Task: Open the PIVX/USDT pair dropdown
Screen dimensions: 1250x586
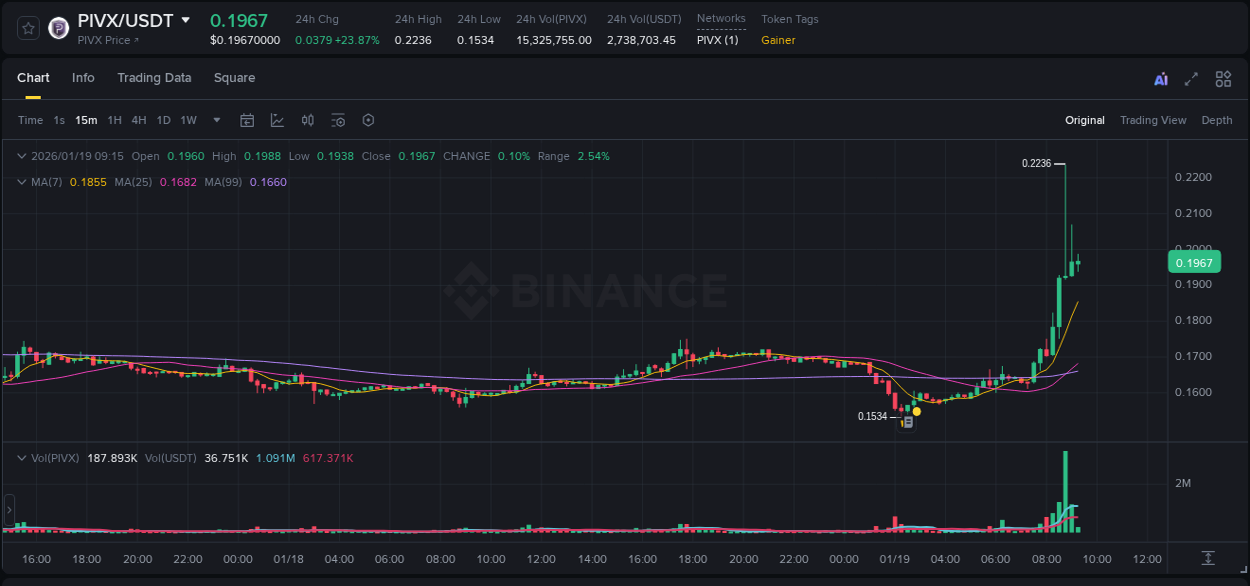Action: click(x=185, y=20)
